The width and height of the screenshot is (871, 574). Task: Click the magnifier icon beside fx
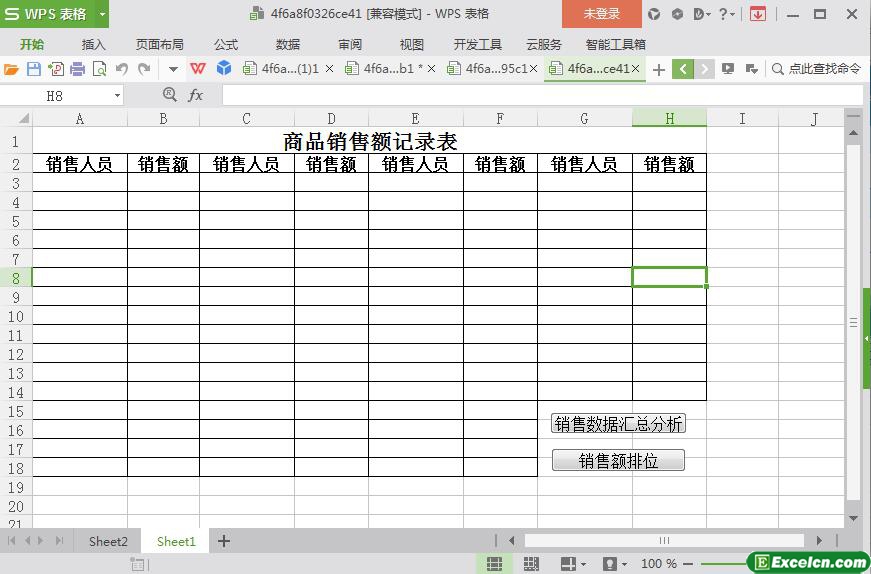170,94
